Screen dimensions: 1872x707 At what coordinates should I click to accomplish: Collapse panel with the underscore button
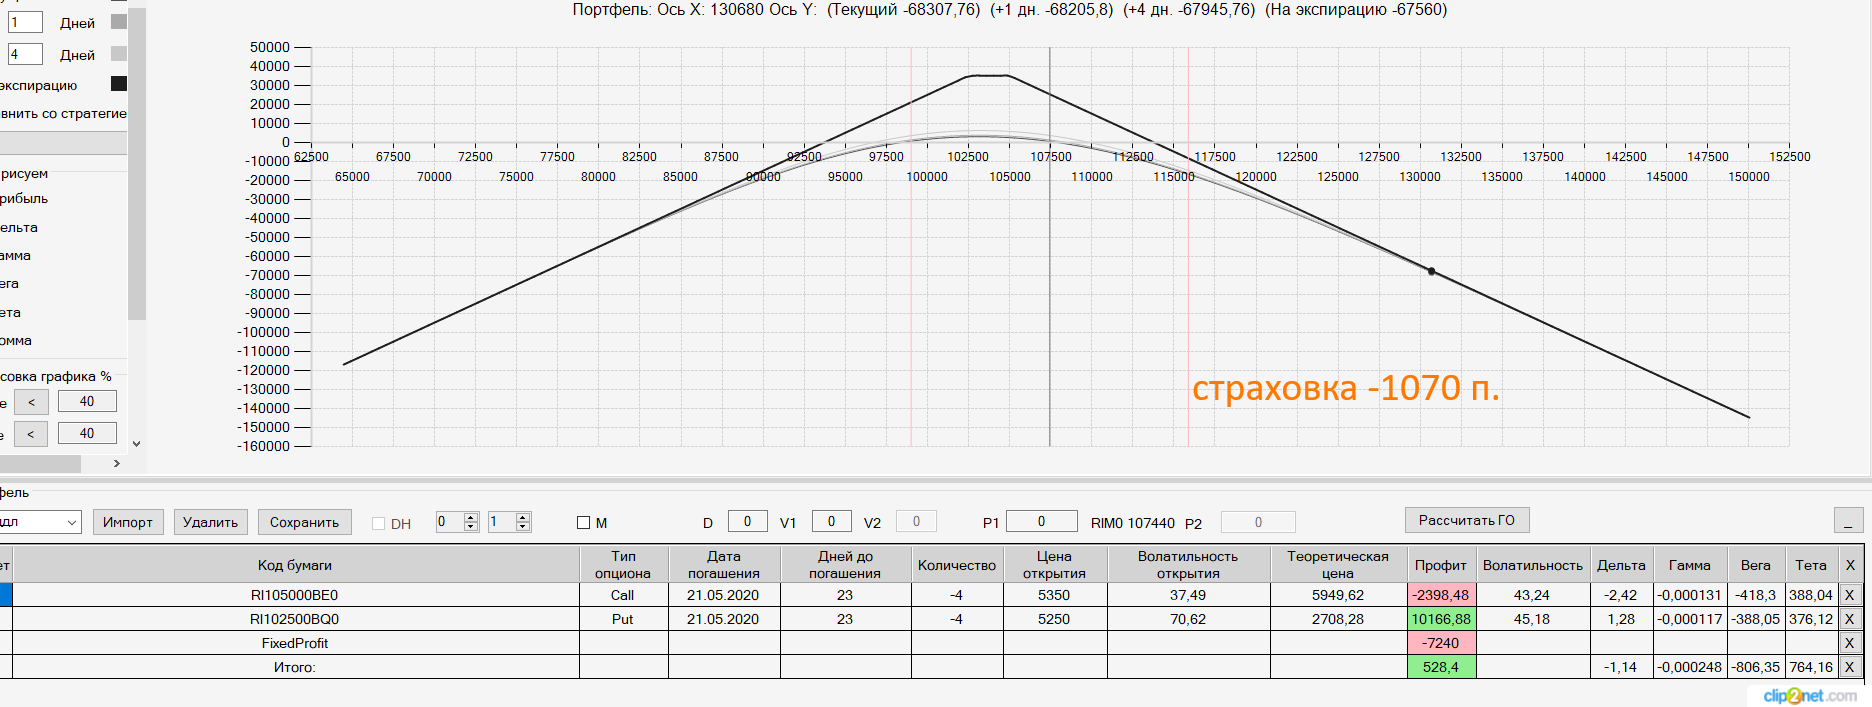(x=1848, y=521)
